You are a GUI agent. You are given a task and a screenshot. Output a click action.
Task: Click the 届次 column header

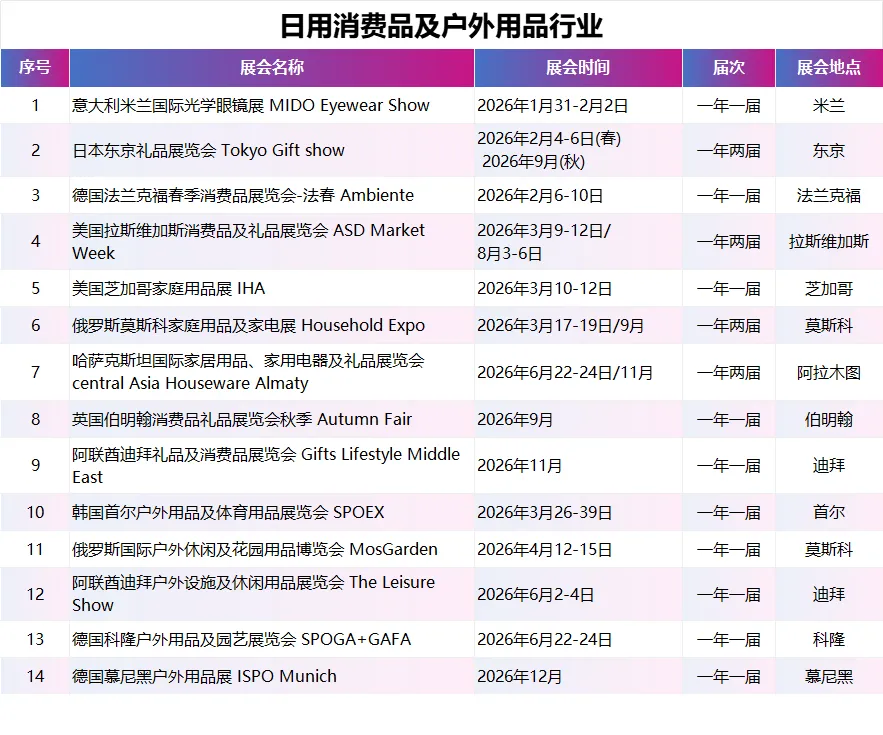click(729, 68)
